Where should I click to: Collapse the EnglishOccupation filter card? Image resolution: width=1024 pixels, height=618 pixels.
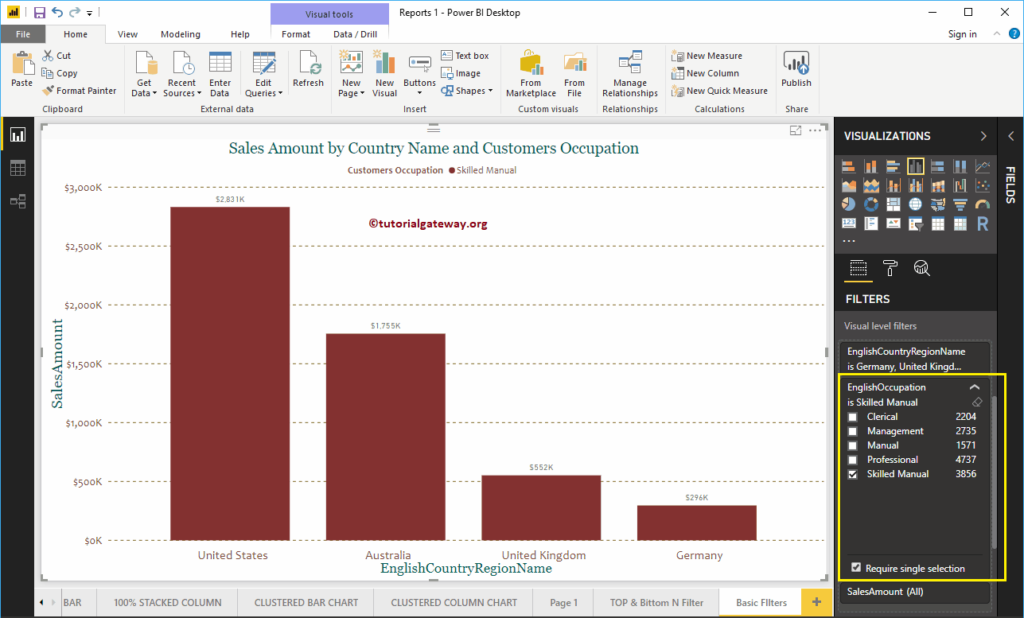974,387
